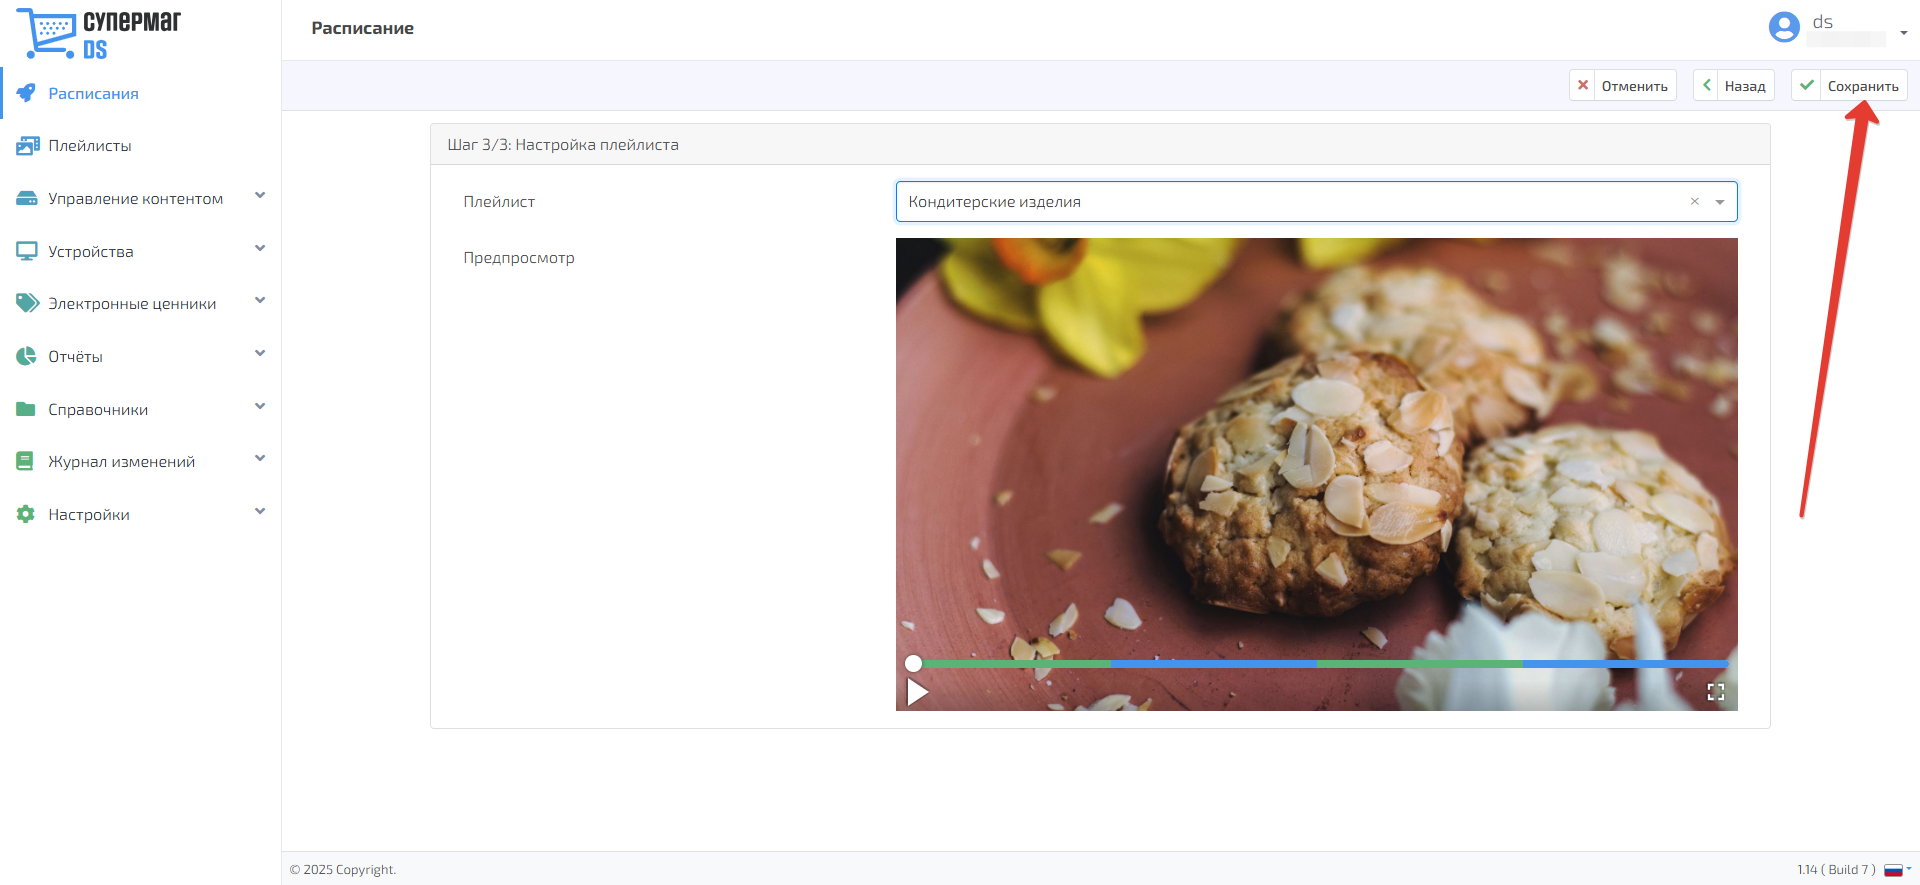1920x885 pixels.
Task: Expand the Настройки submenu chevron
Action: (x=260, y=511)
